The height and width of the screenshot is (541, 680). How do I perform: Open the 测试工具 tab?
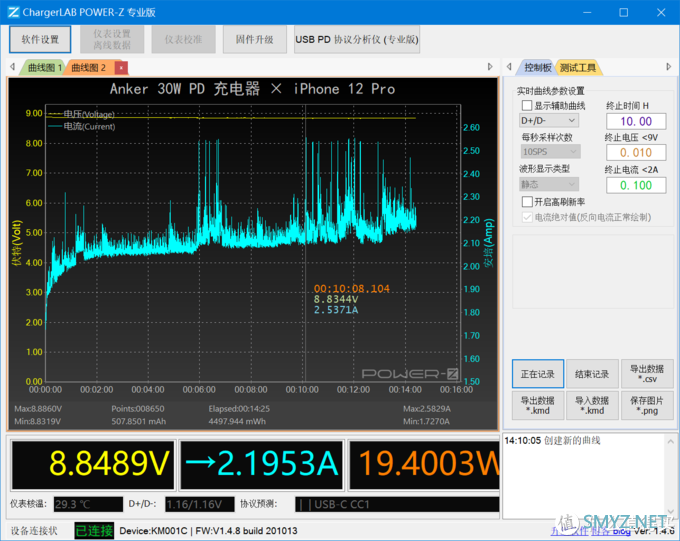(578, 68)
